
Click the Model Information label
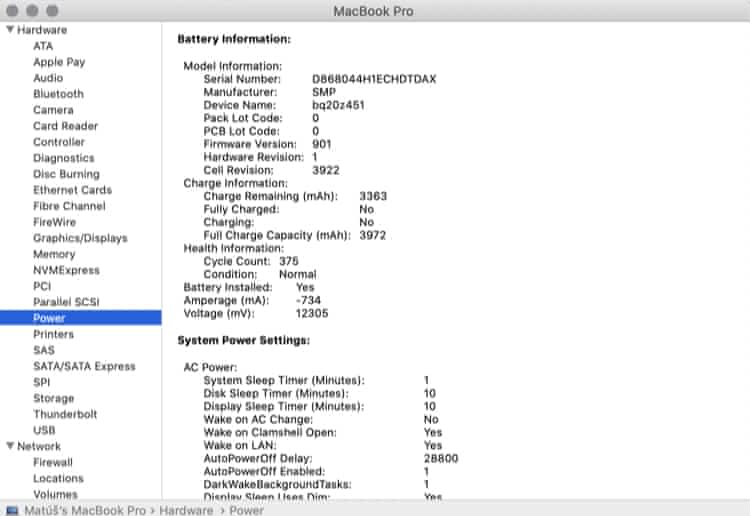[x=233, y=66]
